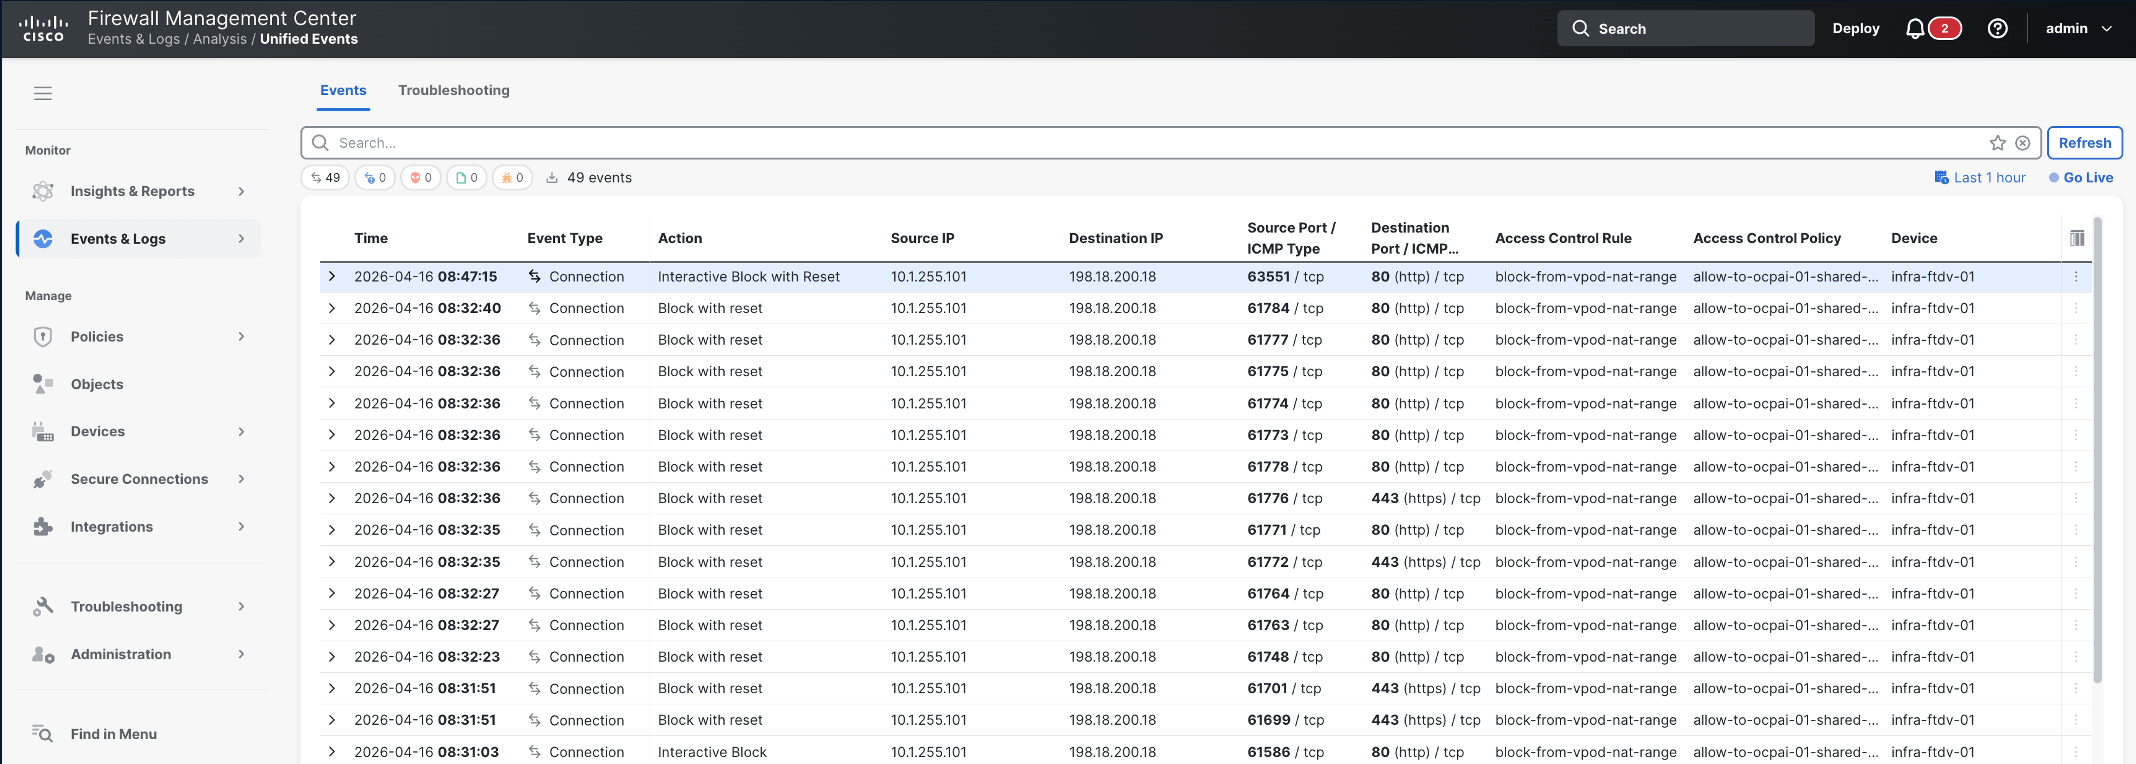Download the 49 events via the export icon

(552, 178)
